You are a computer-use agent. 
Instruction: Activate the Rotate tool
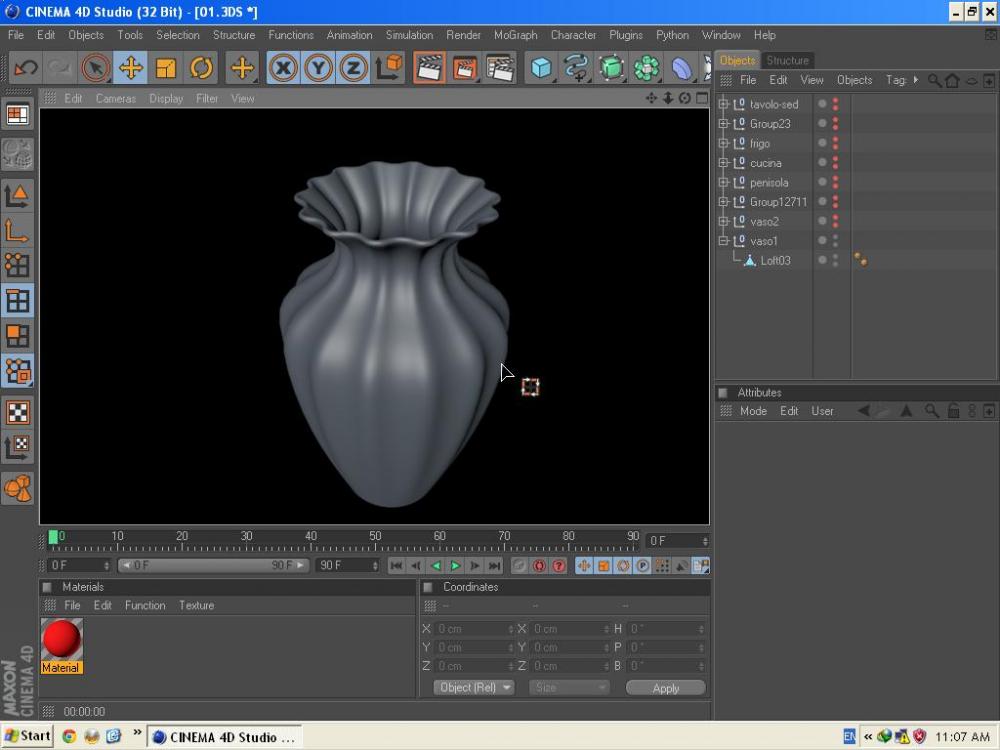201,68
